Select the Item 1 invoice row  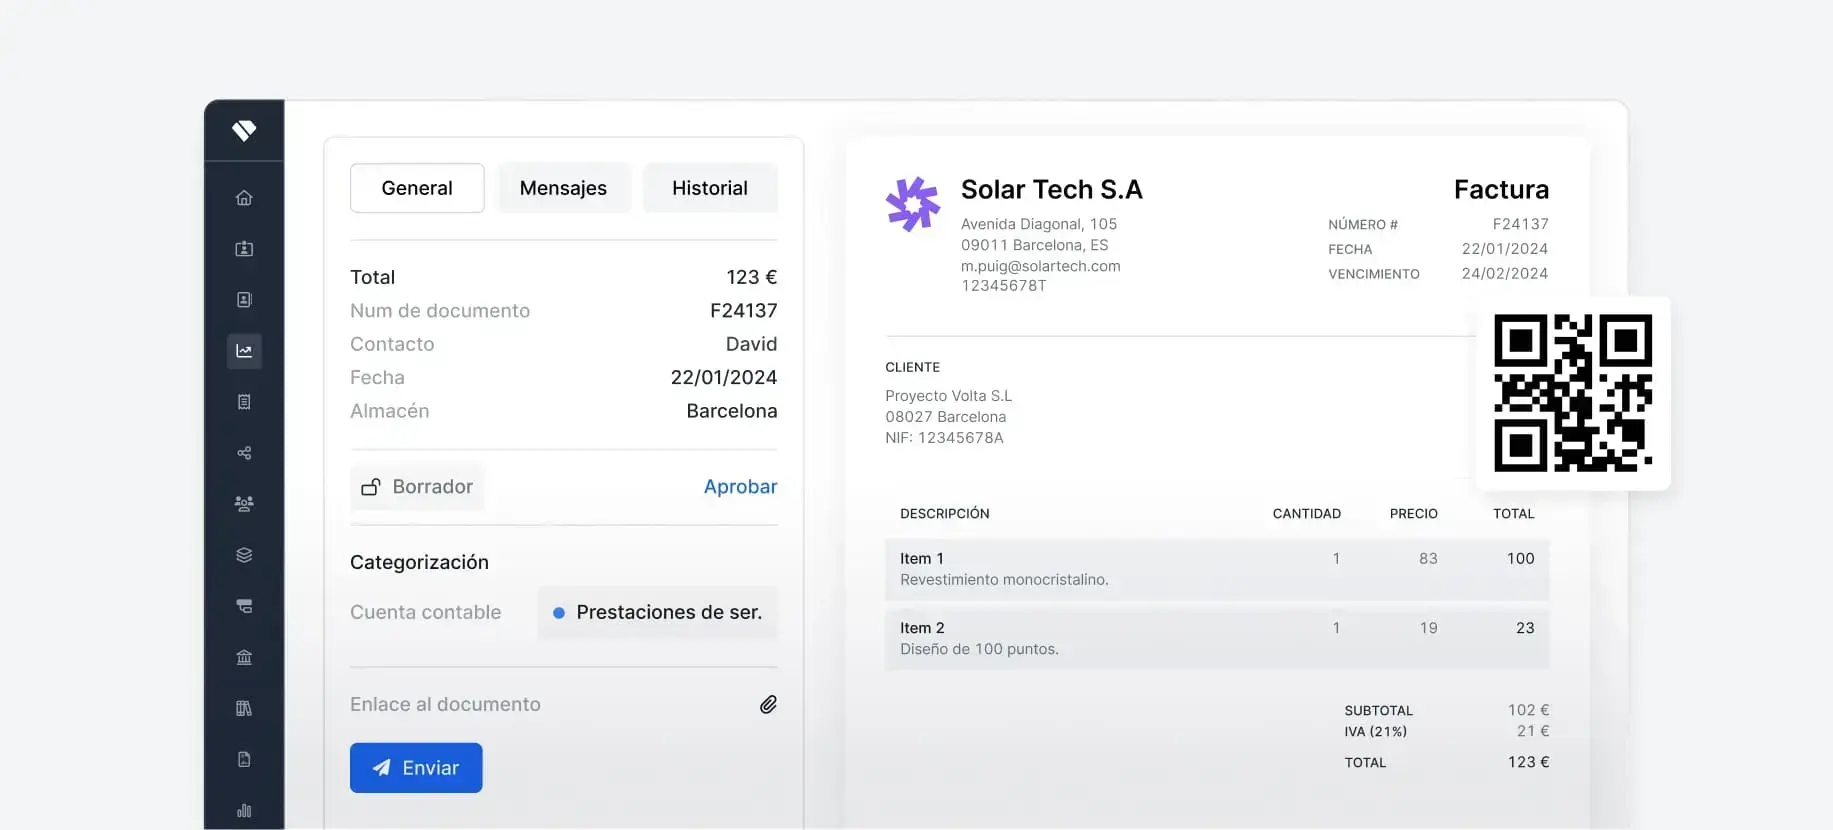(x=1217, y=570)
